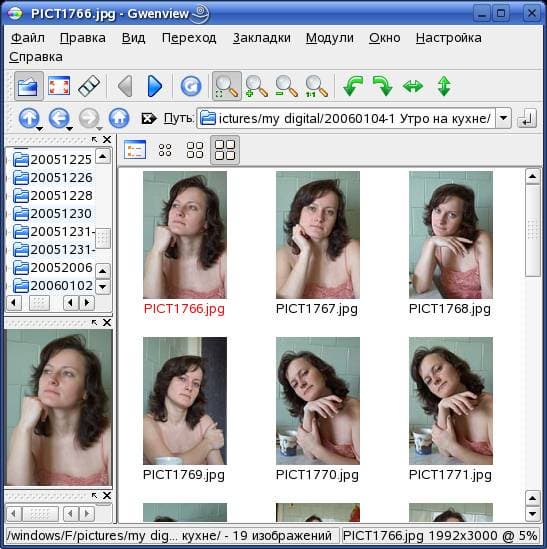Open thumbnail PICT1768.jpg
Screen dimensions: 547x549
pos(451,235)
